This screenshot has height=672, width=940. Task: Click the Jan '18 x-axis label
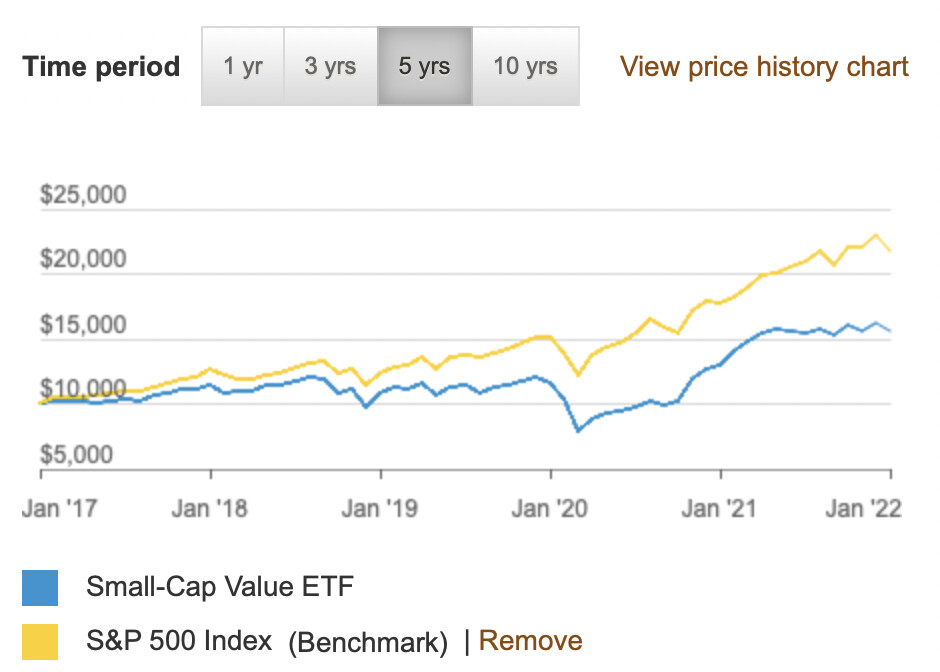209,509
